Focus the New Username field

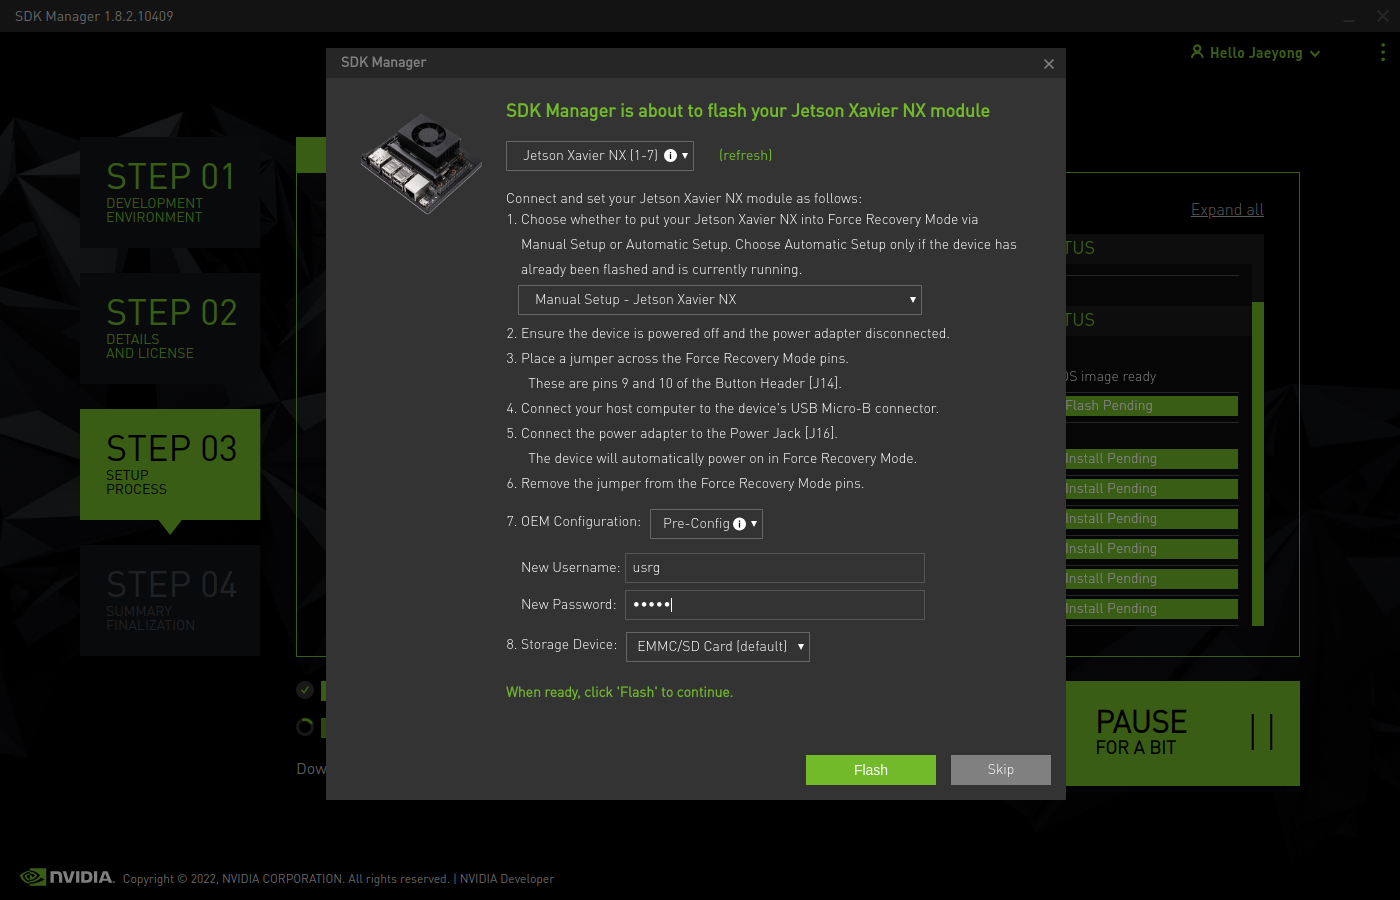point(775,568)
